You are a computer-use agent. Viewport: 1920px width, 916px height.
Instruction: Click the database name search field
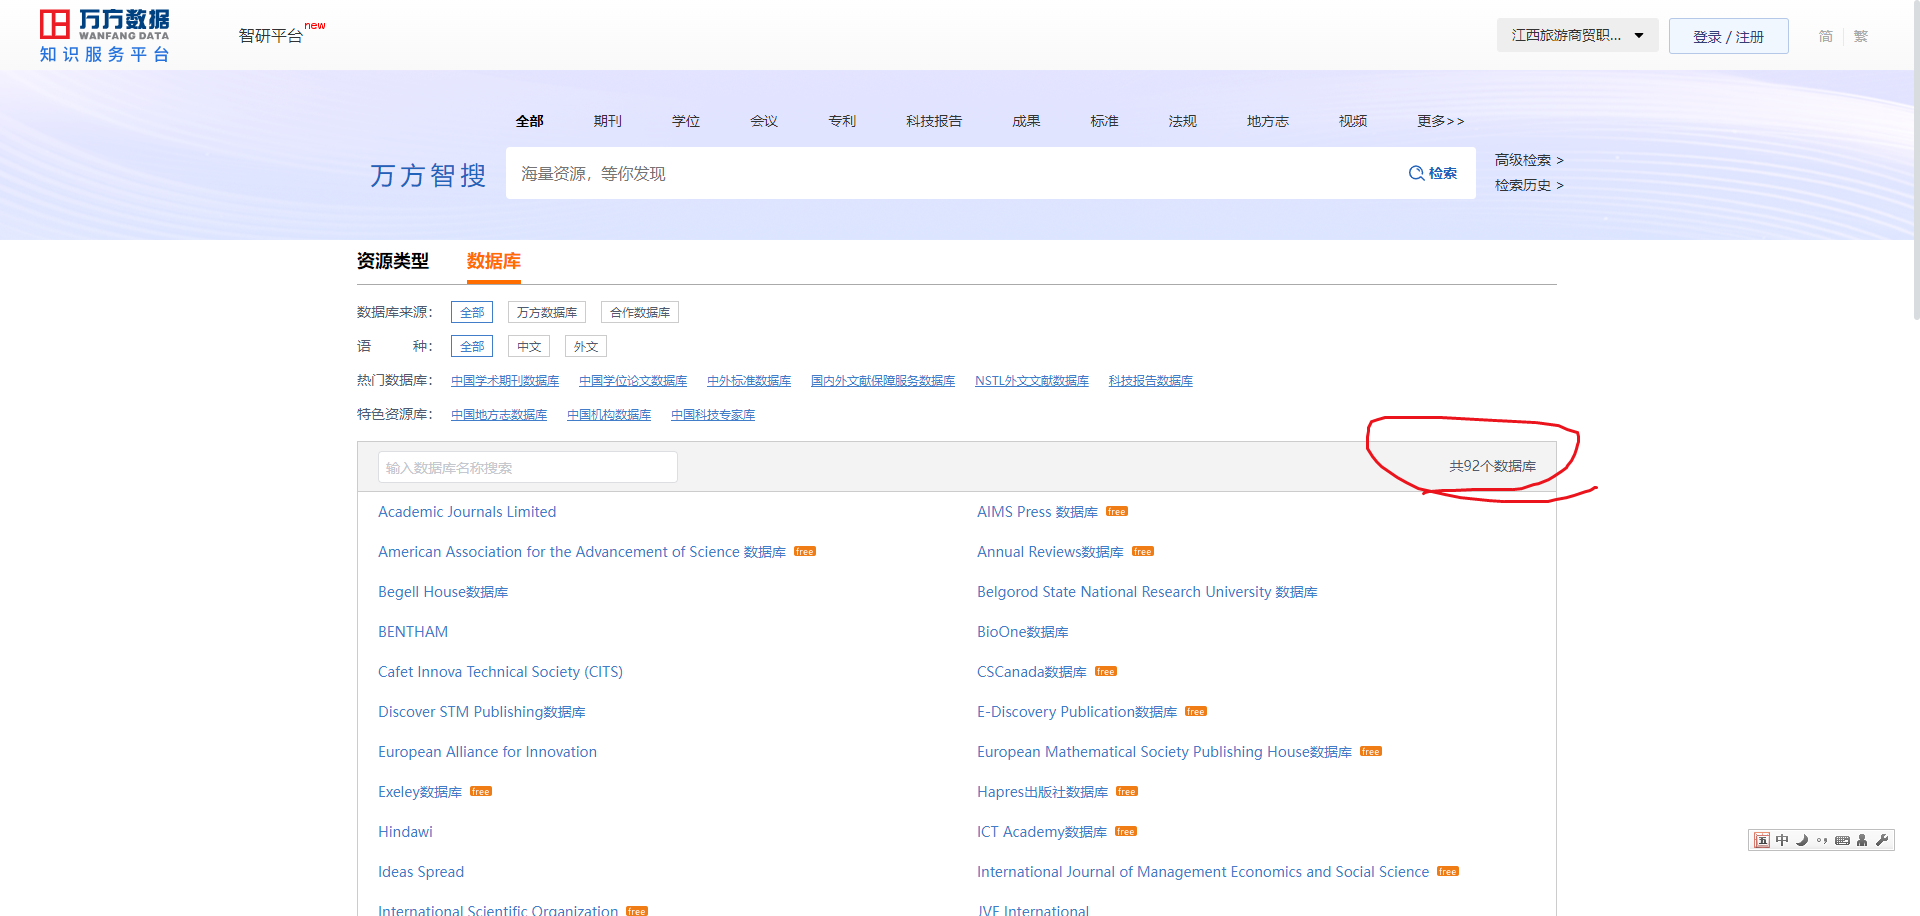coord(527,467)
